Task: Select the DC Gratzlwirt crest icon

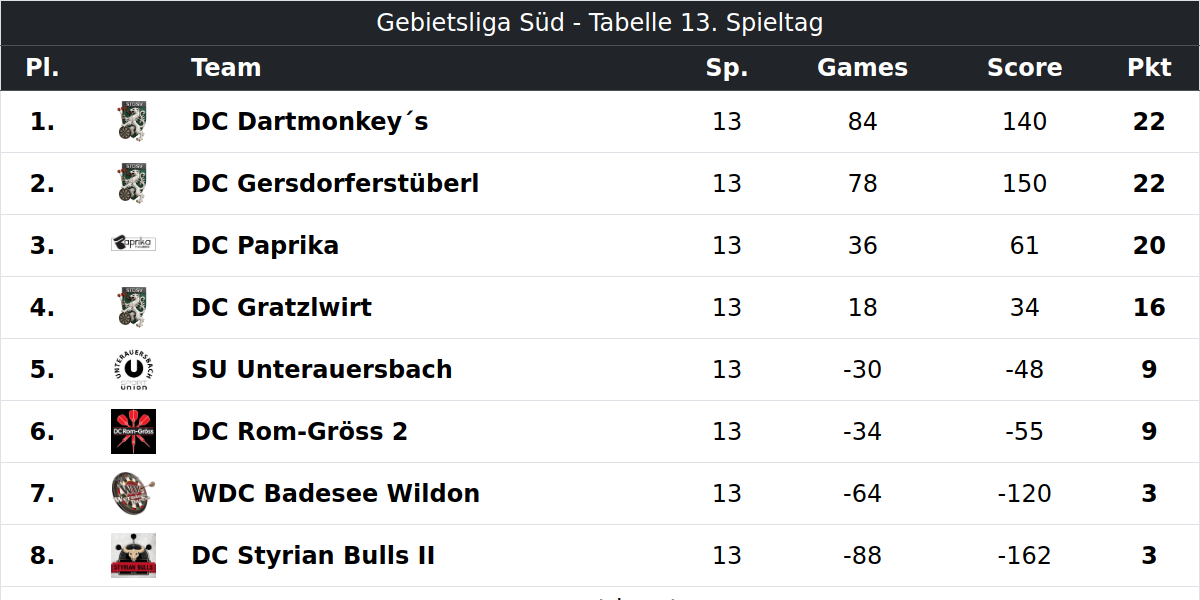Action: click(133, 308)
